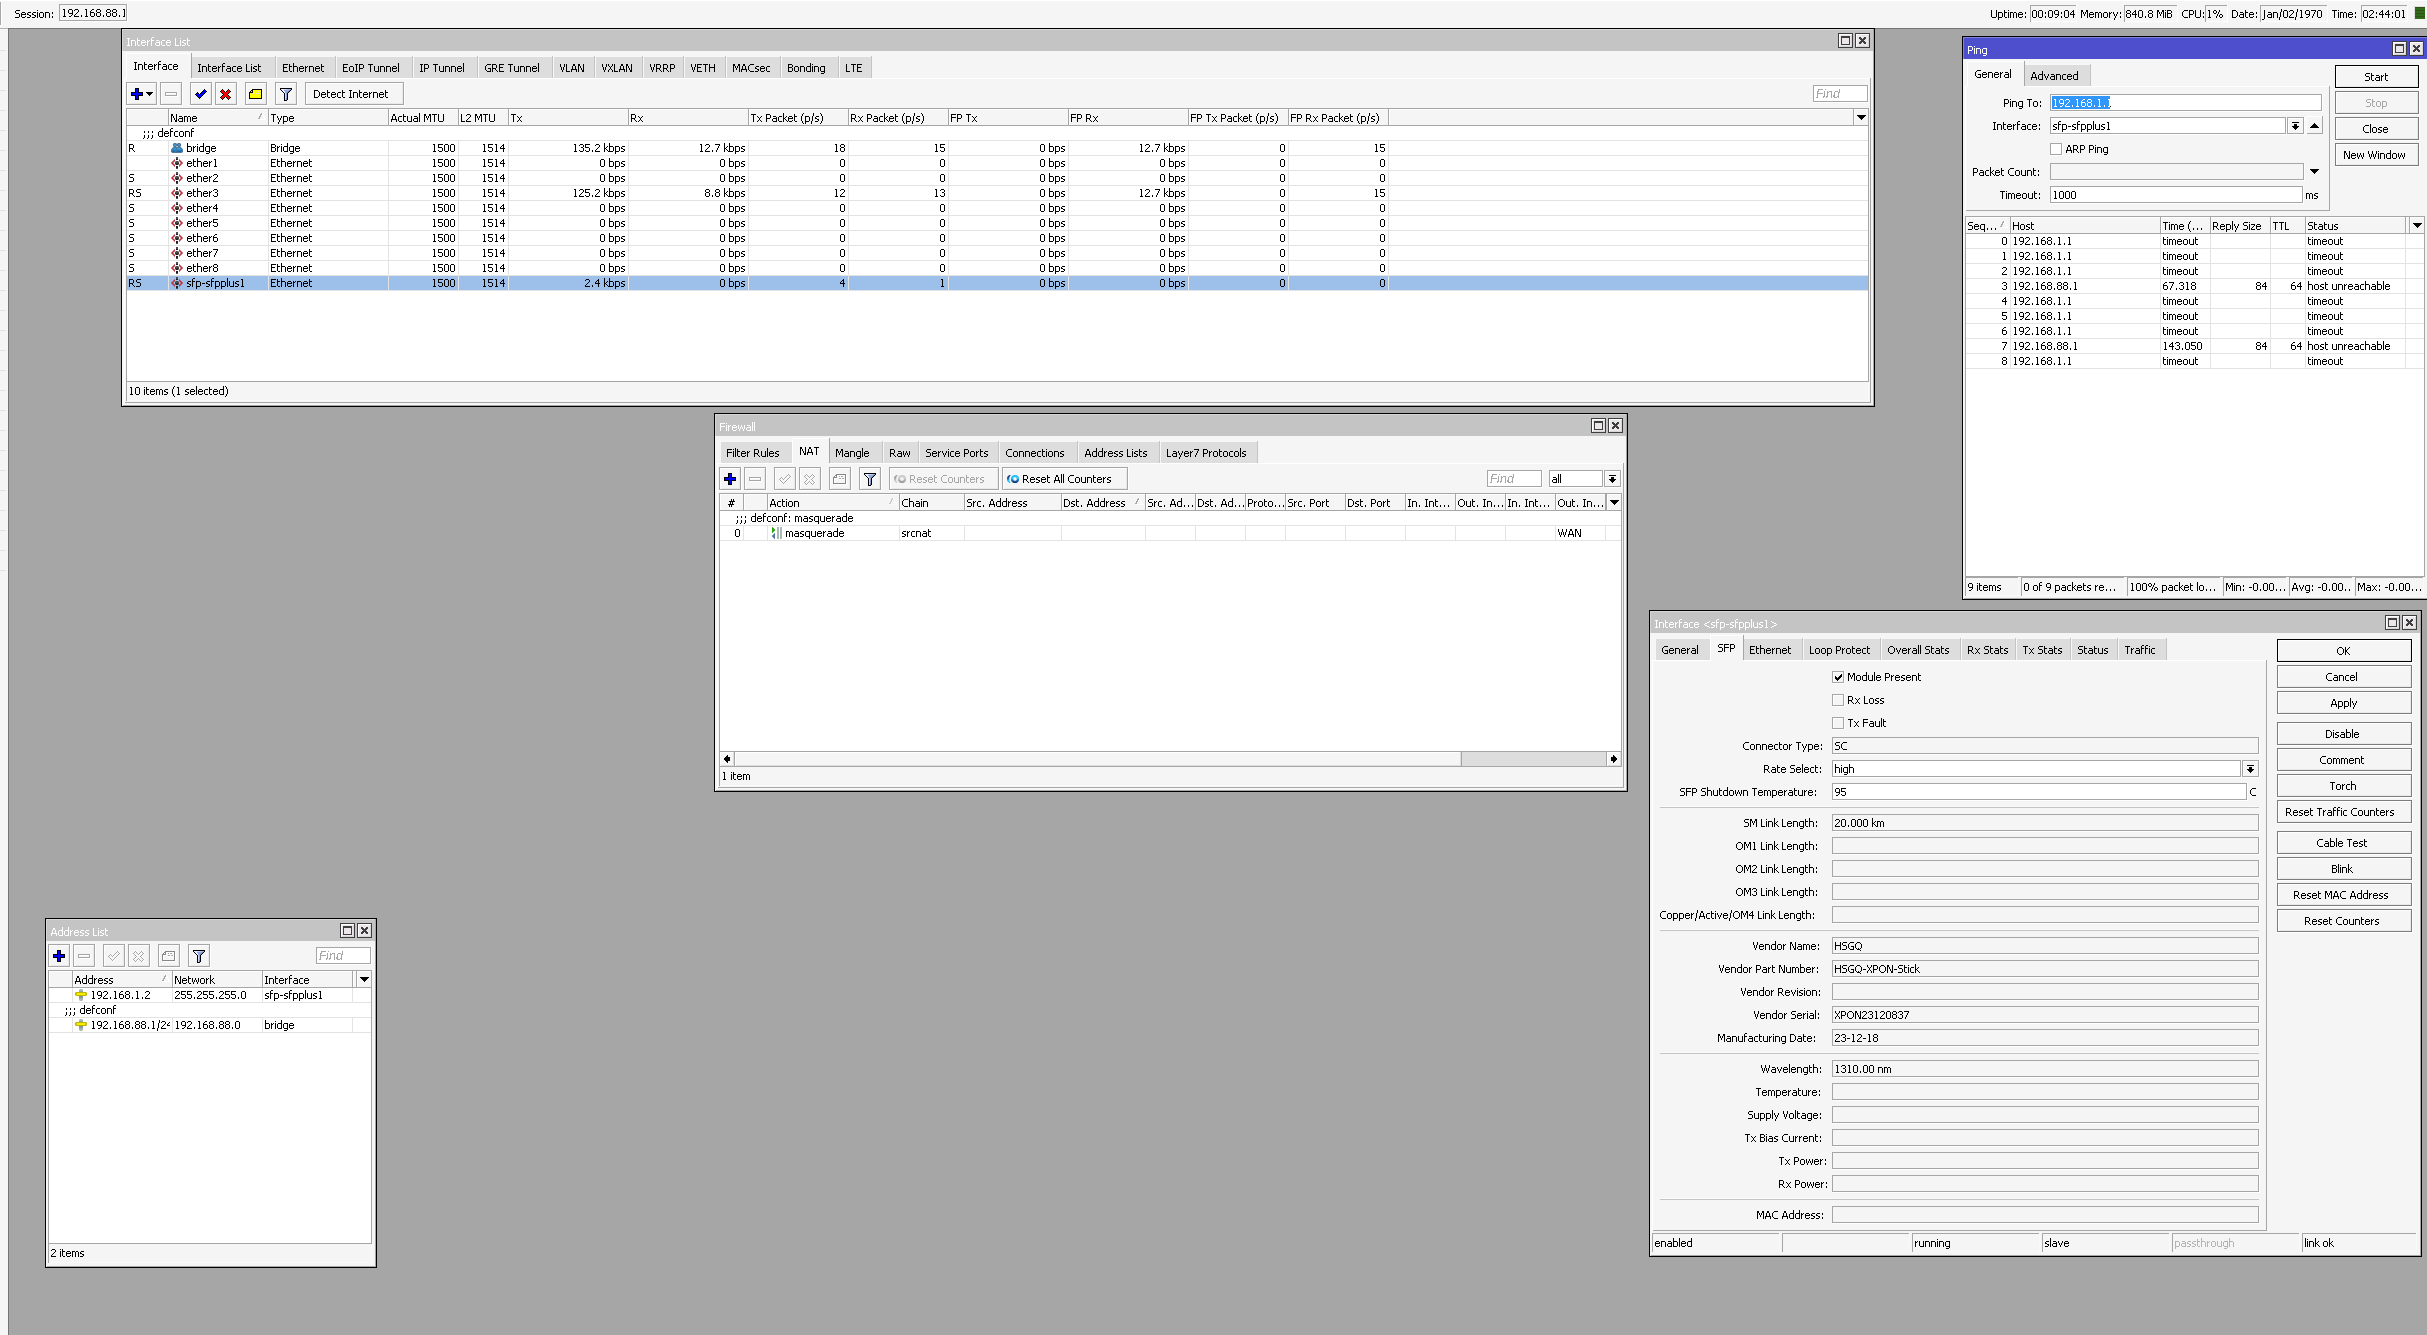Click the filter funnel icon in Address List
This screenshot has height=1335, width=2427.
coord(199,956)
